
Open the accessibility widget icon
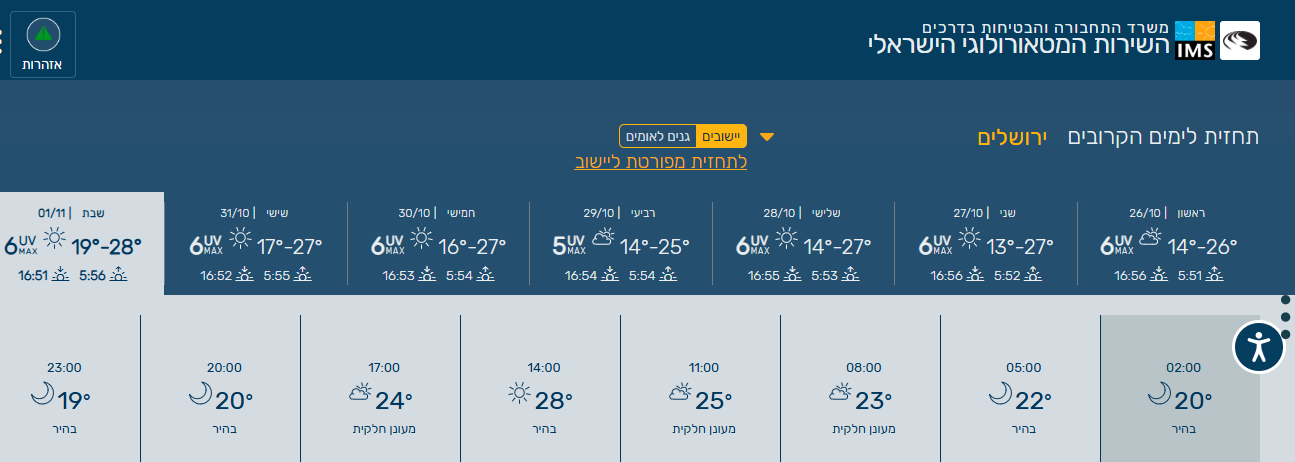[x=1258, y=347]
